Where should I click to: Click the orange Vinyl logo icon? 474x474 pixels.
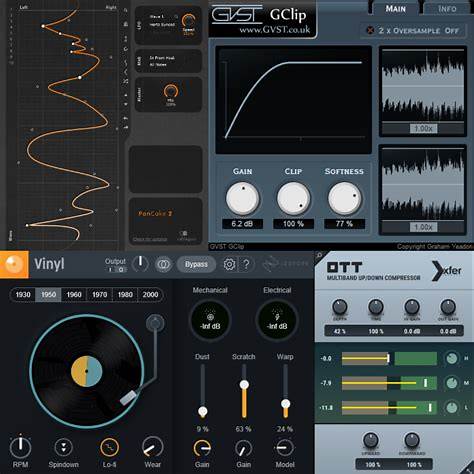14,264
